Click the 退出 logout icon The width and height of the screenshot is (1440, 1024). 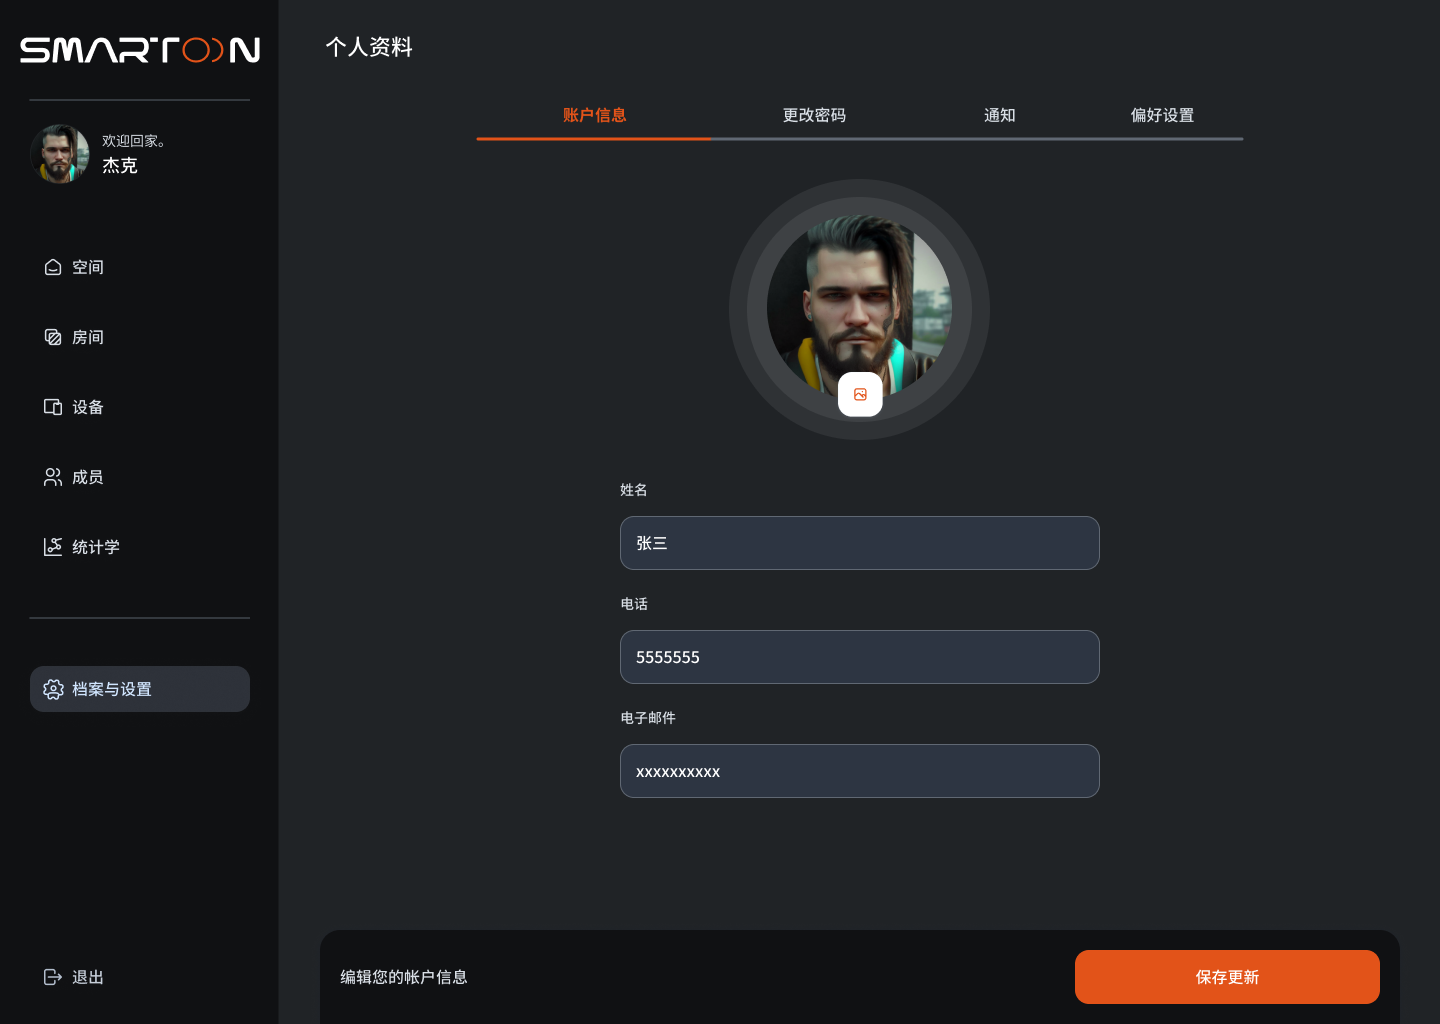(x=53, y=977)
